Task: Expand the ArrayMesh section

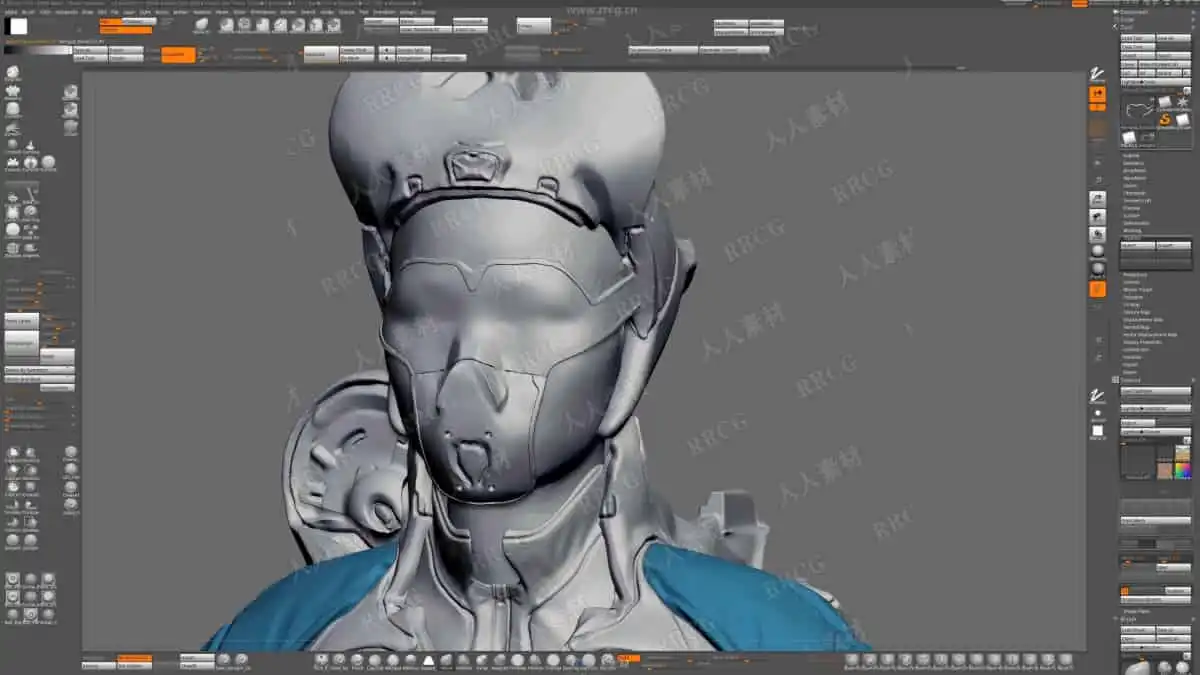Action: pos(1133,171)
